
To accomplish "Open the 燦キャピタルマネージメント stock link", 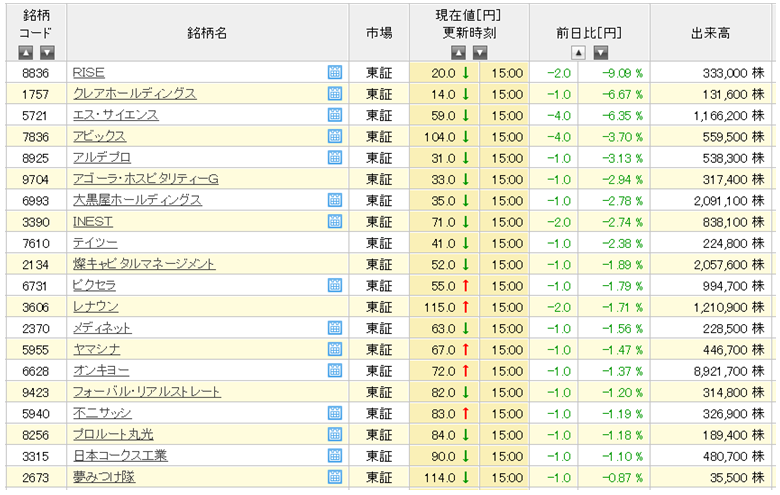I will [144, 264].
